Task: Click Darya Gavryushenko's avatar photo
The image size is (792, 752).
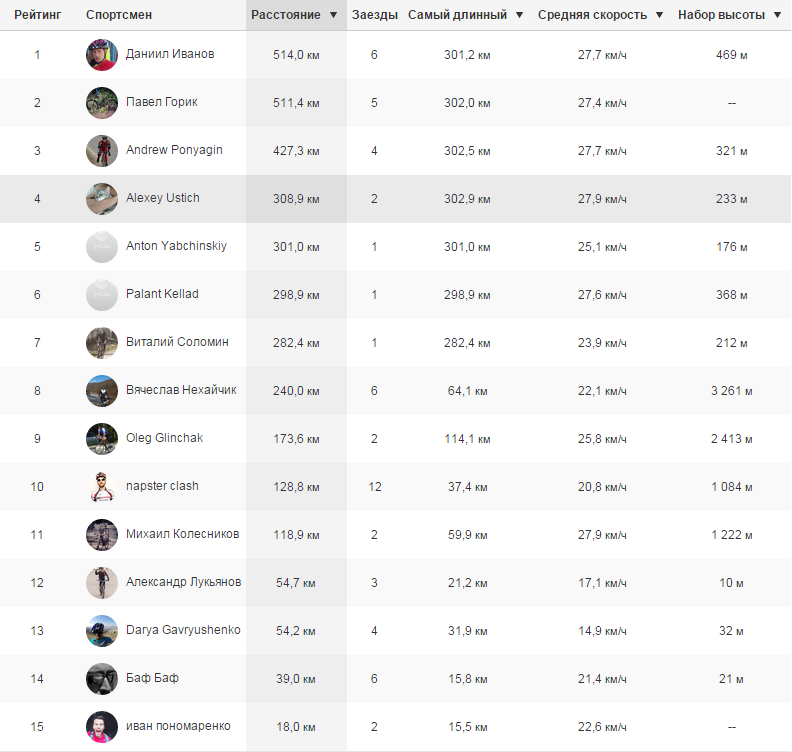Action: pyautogui.click(x=102, y=631)
